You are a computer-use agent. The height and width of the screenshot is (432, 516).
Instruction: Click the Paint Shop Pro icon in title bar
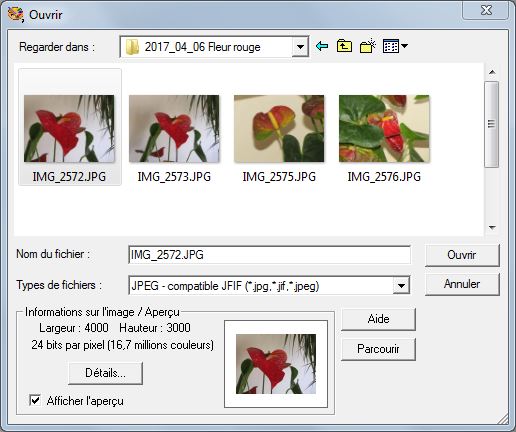pos(15,14)
